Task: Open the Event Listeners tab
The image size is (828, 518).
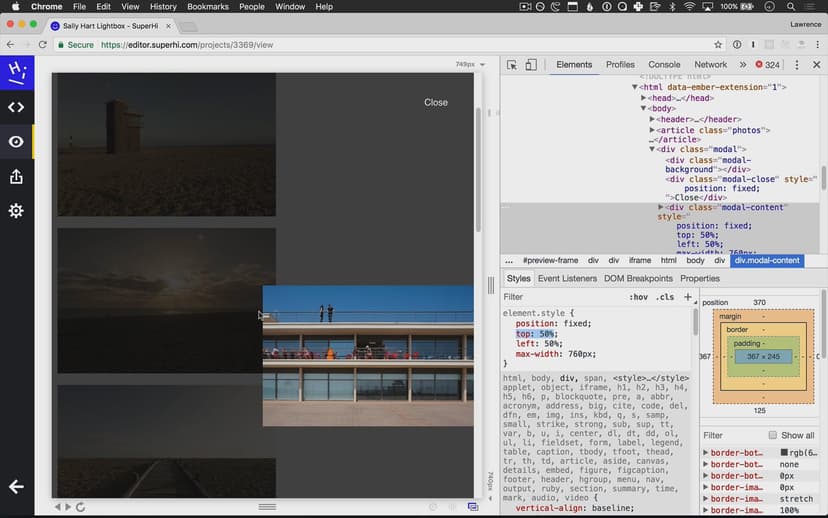Action: (566, 279)
